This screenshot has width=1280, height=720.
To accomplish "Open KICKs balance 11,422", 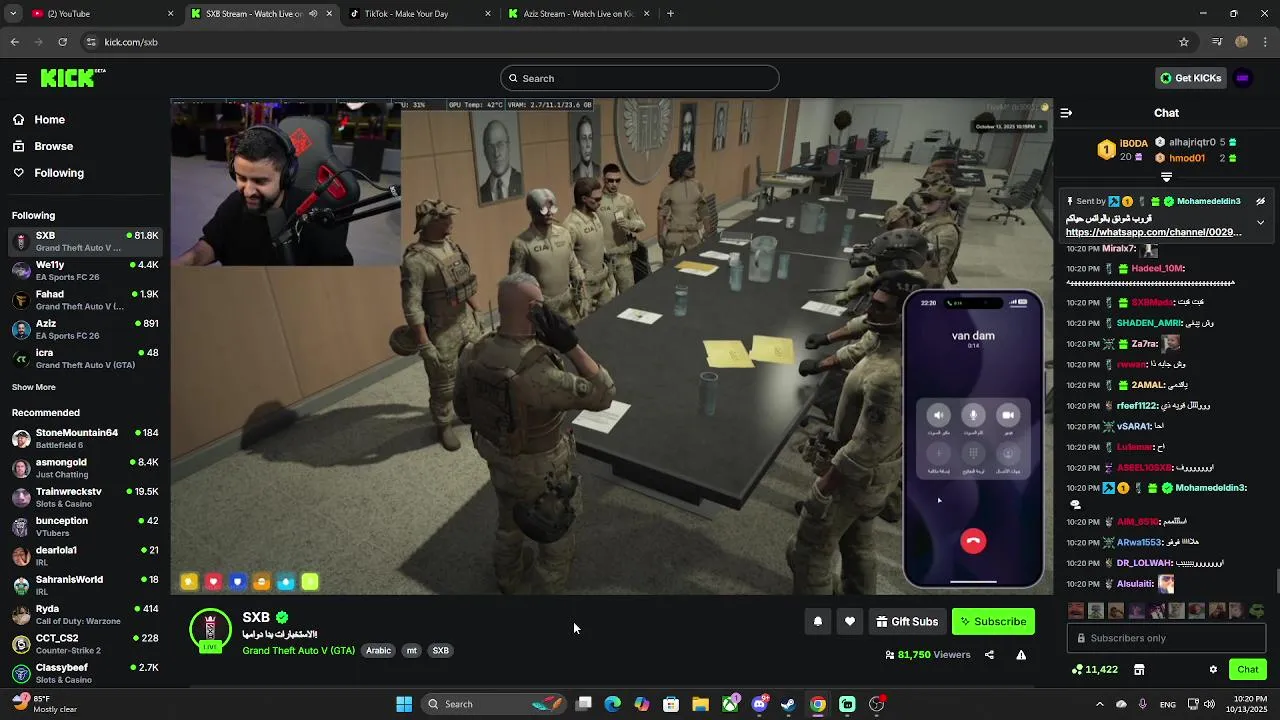I will point(1094,669).
